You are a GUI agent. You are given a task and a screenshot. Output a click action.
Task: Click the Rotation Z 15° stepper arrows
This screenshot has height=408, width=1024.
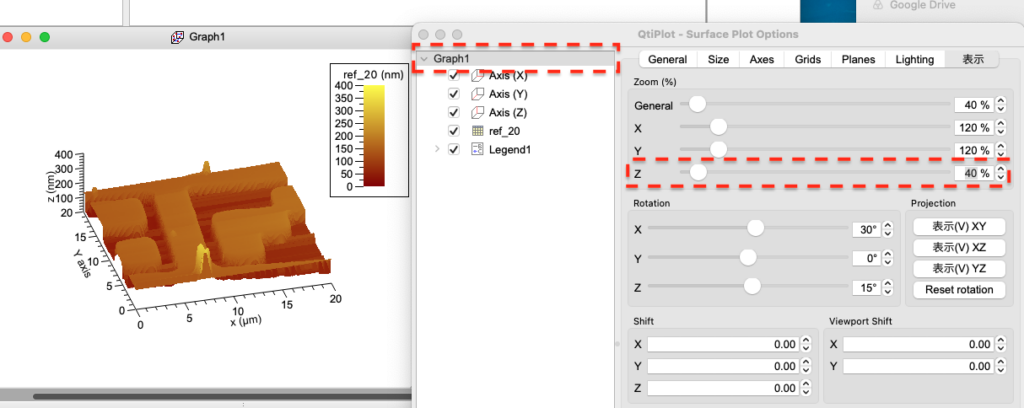pyautogui.click(x=888, y=287)
